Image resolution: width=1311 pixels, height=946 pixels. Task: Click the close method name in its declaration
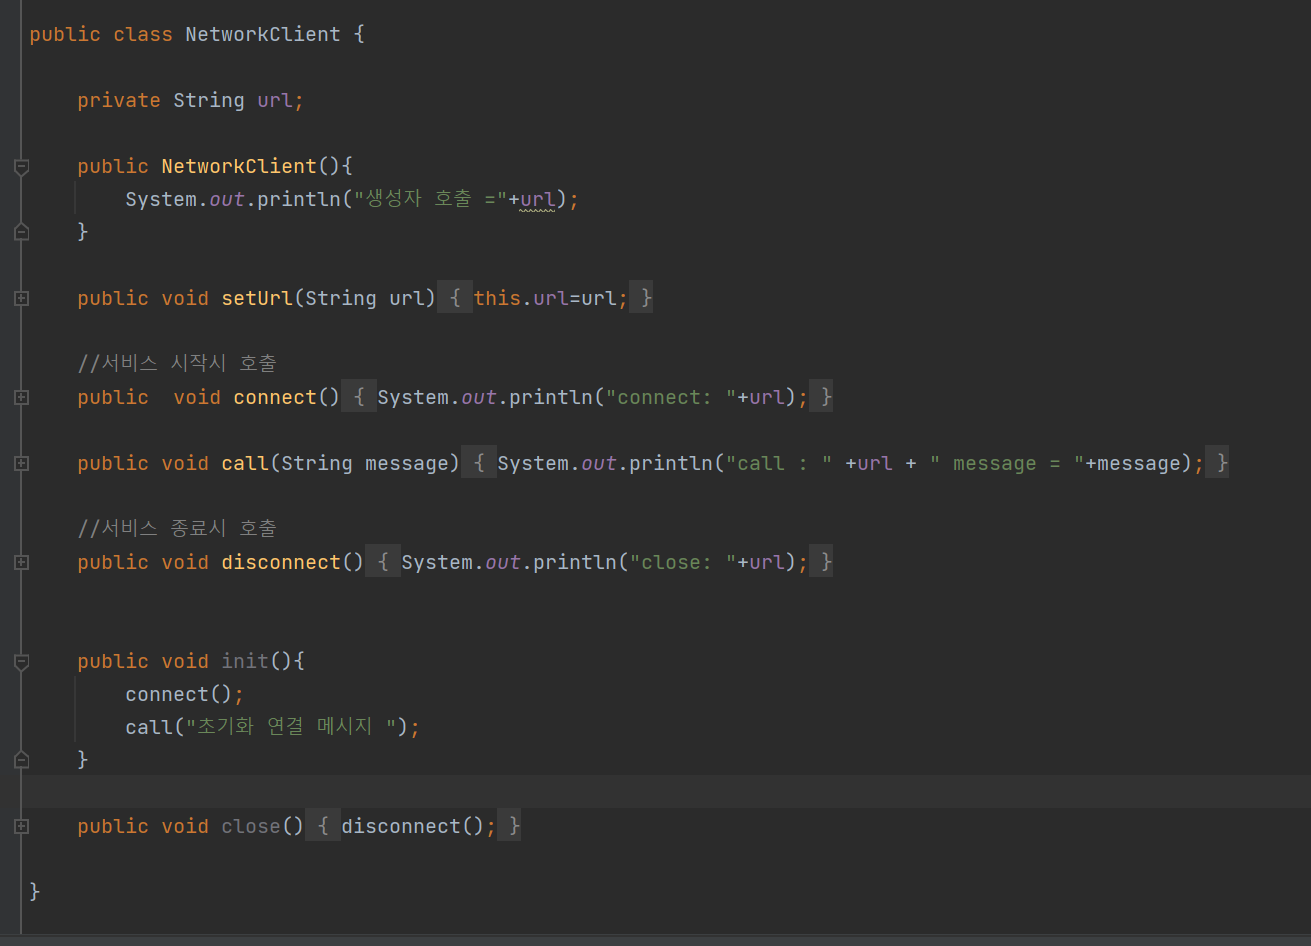coord(251,826)
